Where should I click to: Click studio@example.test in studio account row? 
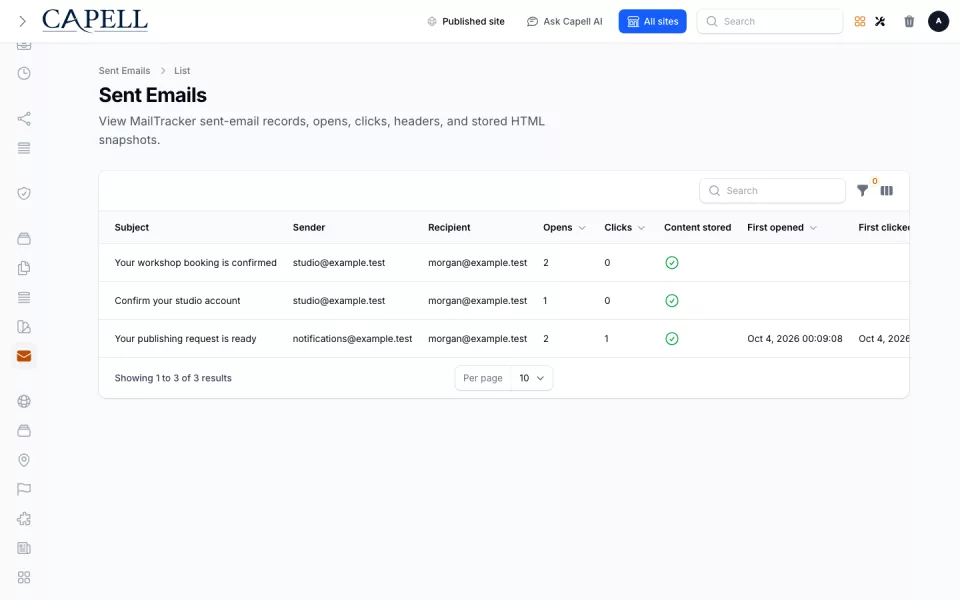339,301
